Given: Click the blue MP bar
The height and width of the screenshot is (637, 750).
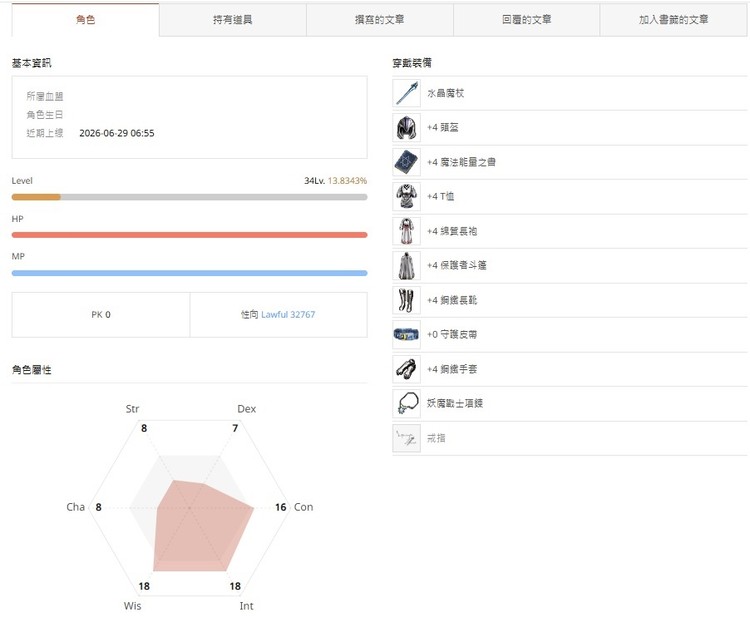Looking at the screenshot, I should click(x=189, y=273).
